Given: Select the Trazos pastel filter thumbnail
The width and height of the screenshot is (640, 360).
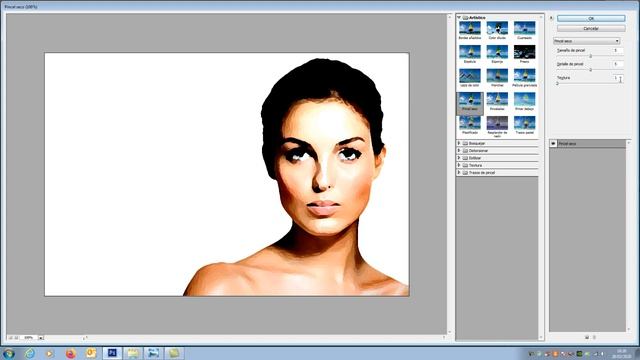Looking at the screenshot, I should (x=524, y=123).
